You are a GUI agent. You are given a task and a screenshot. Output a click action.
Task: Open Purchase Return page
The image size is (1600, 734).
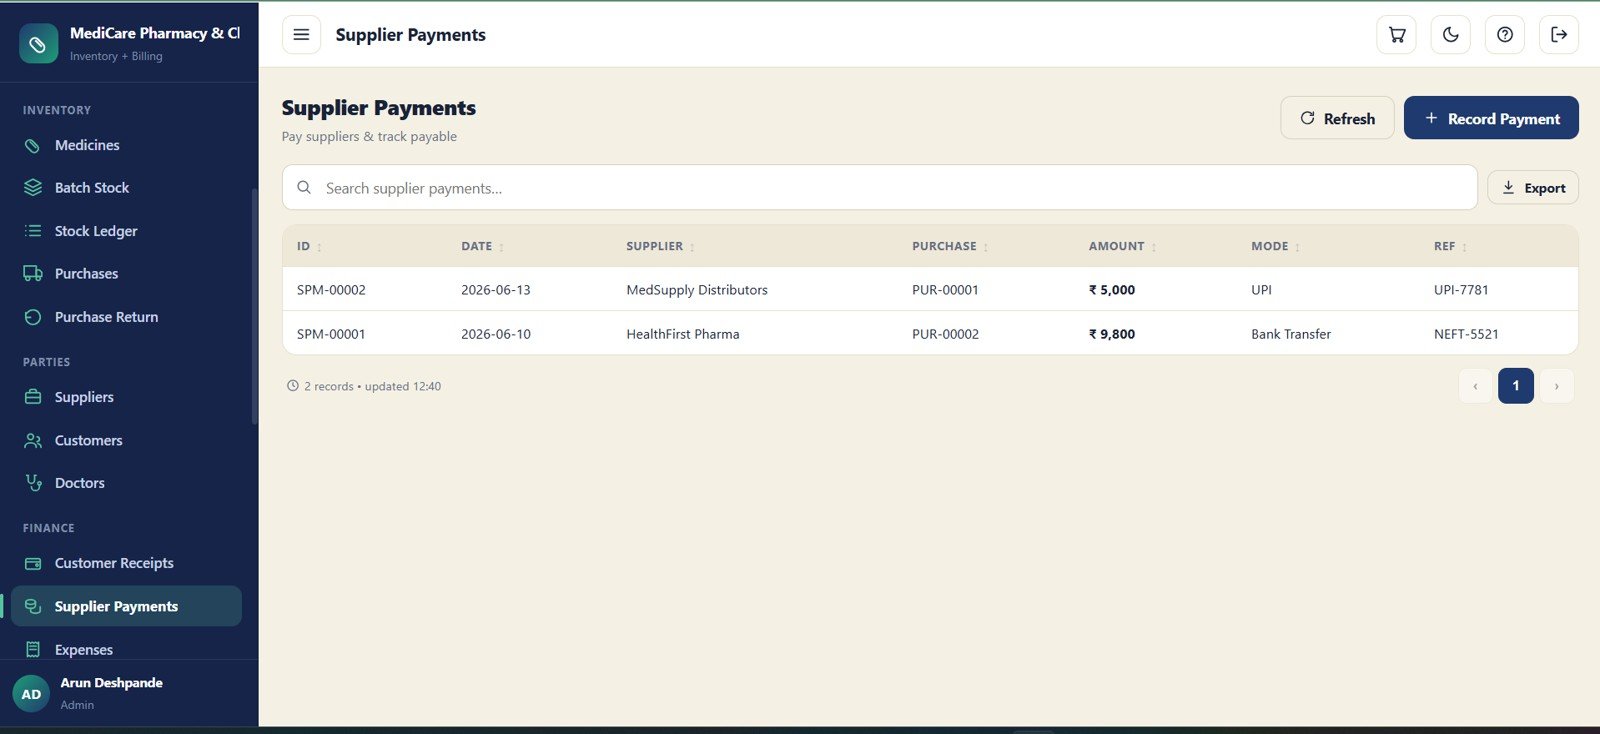coord(126,317)
